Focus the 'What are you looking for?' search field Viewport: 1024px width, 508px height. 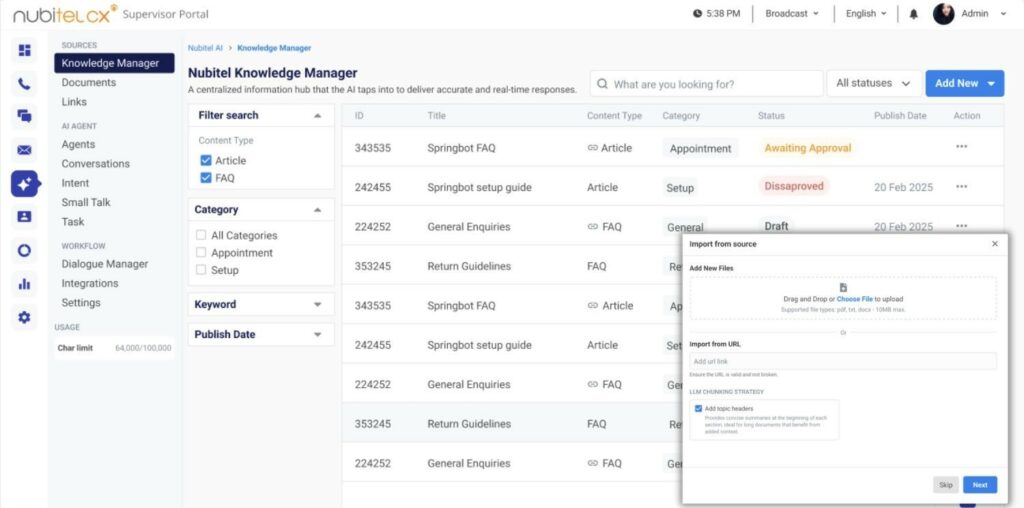coord(706,84)
